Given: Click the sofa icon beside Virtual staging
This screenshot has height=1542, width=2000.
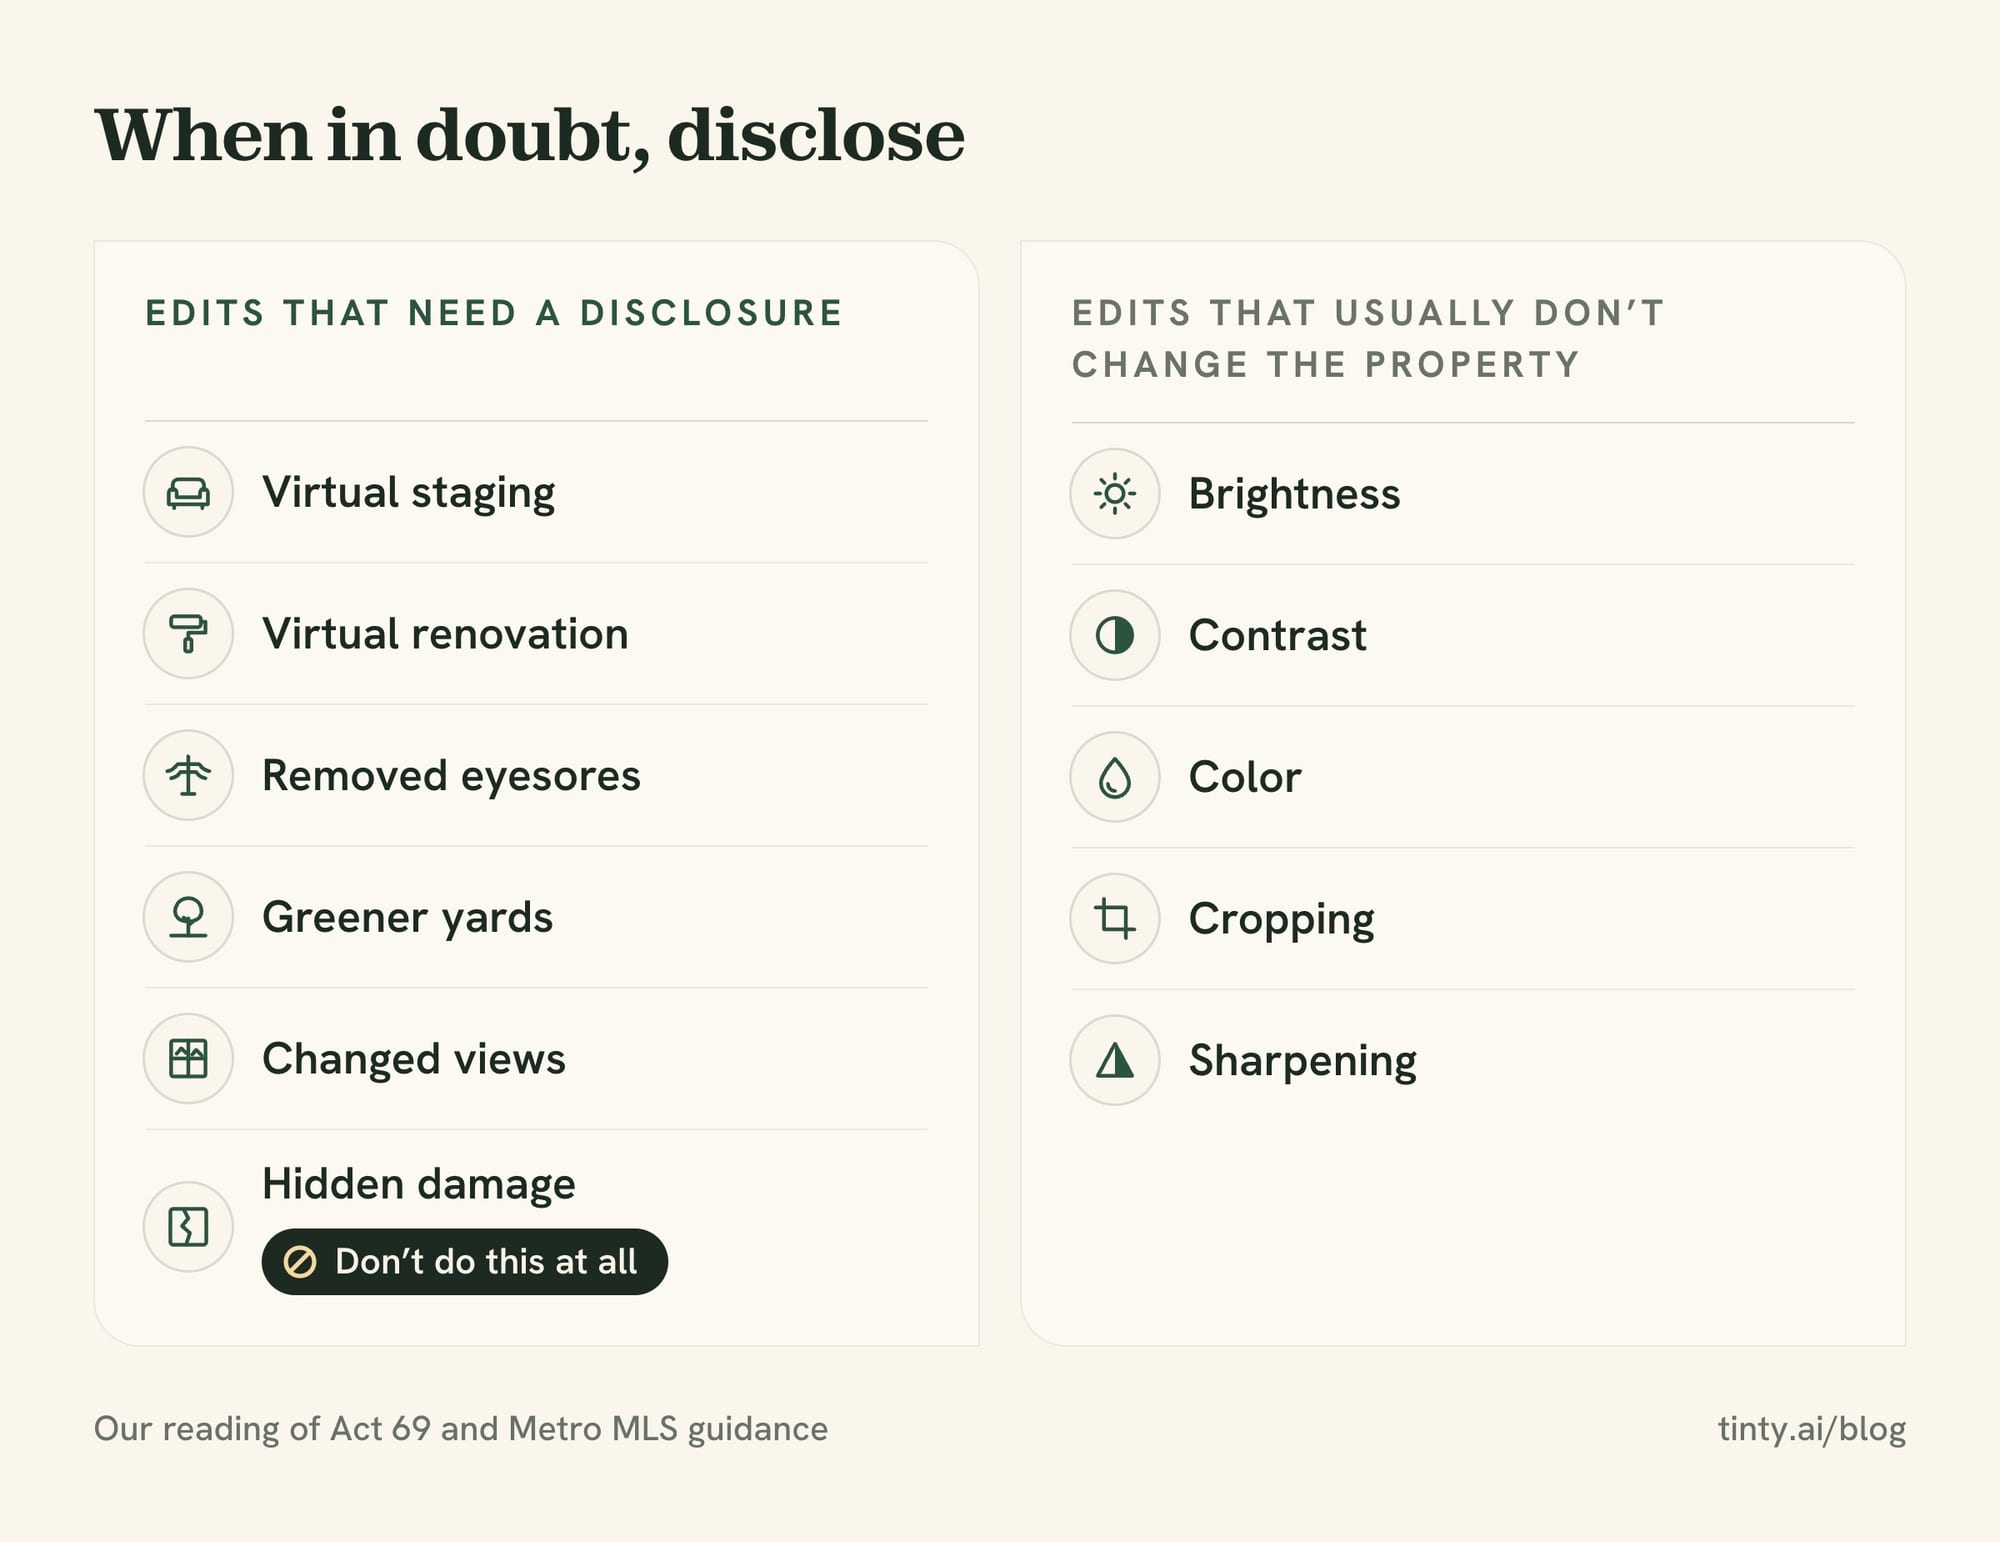Looking at the screenshot, I should 188,492.
